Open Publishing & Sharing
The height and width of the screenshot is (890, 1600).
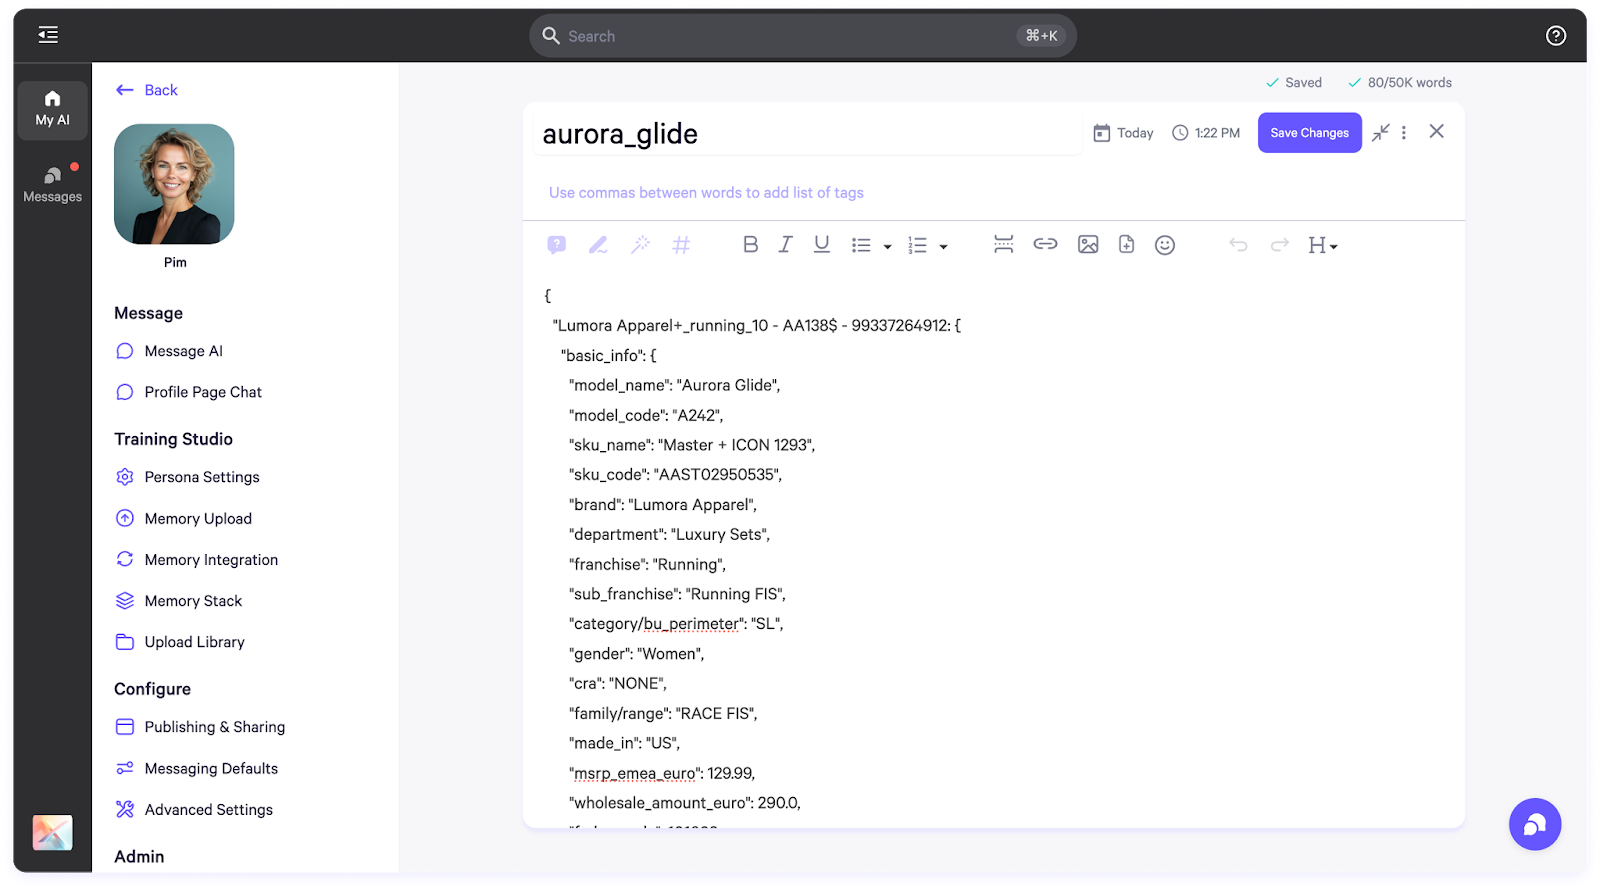(x=200, y=727)
